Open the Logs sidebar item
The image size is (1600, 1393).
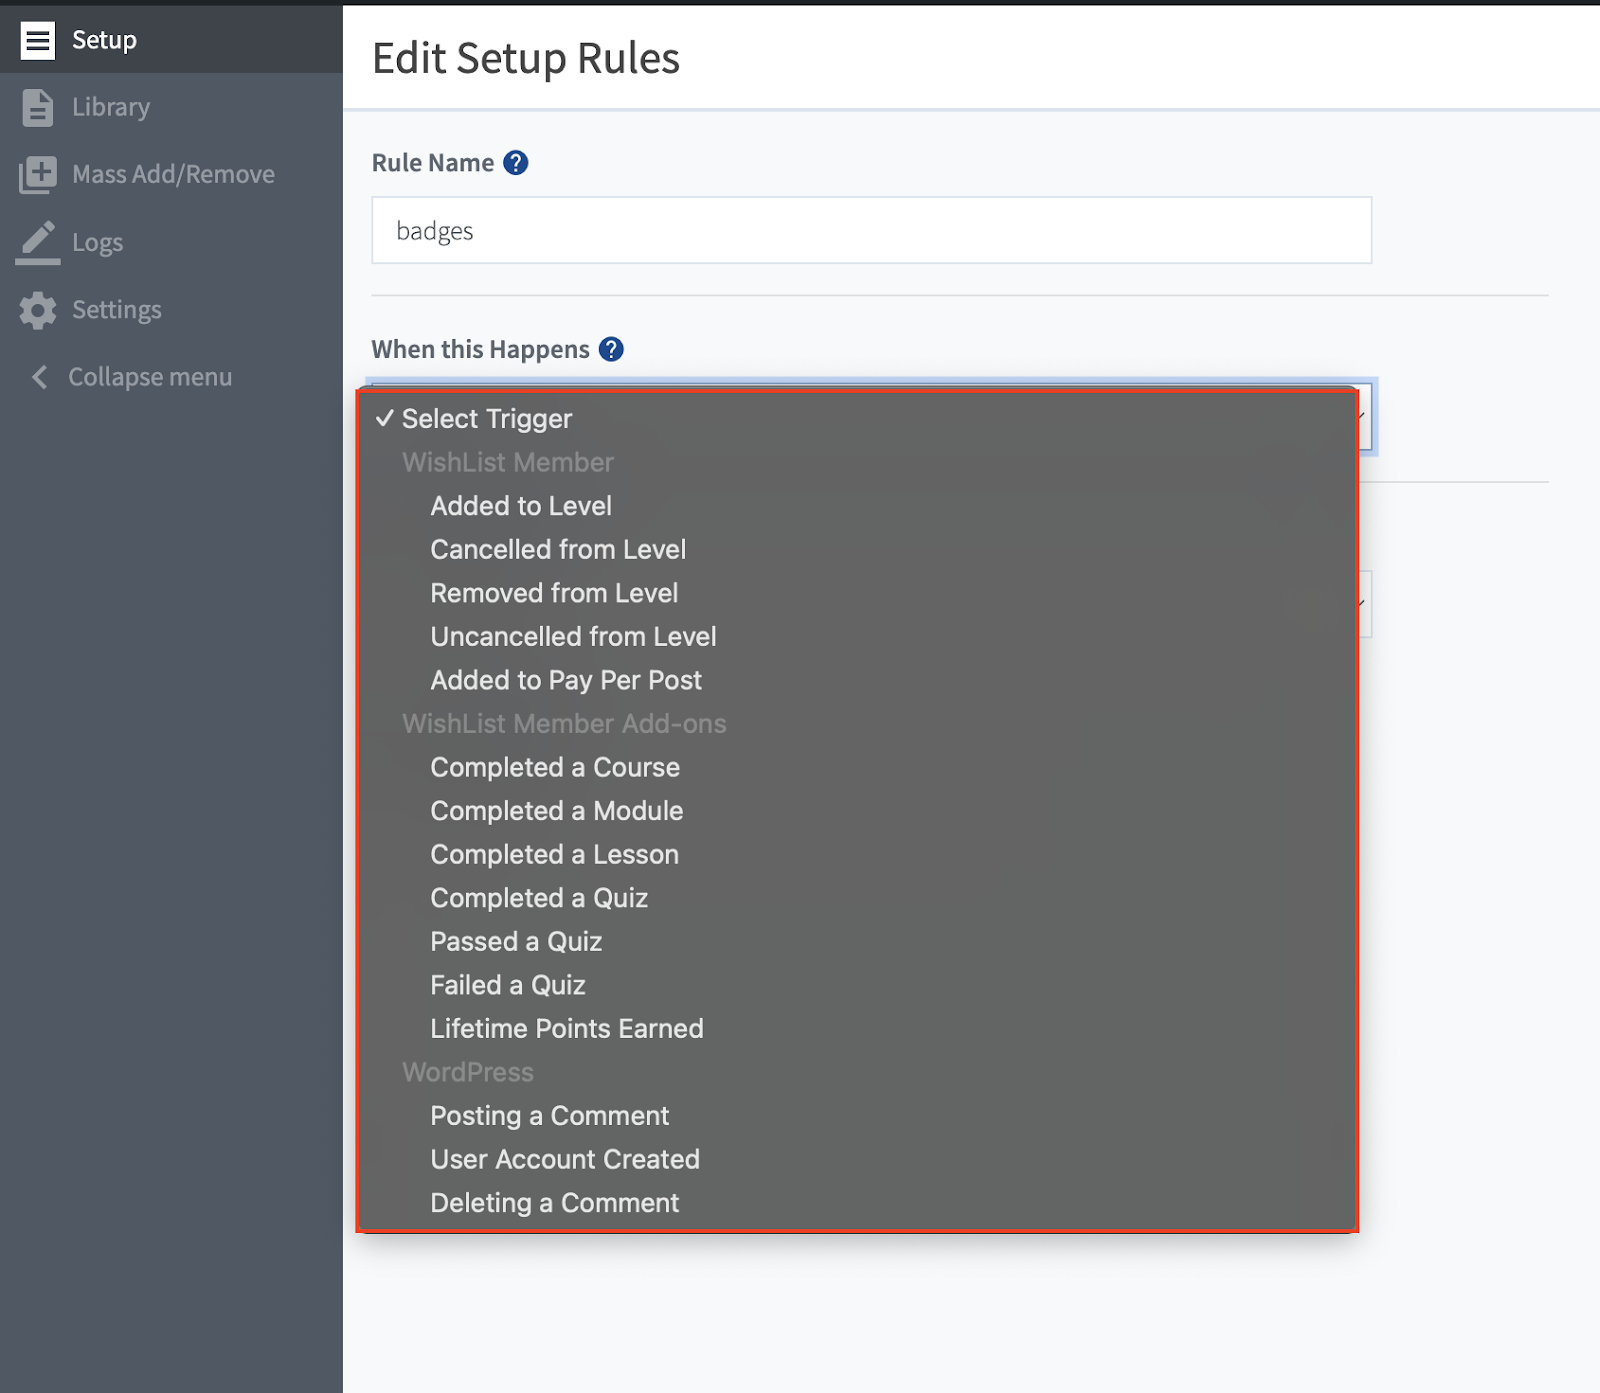(x=171, y=242)
